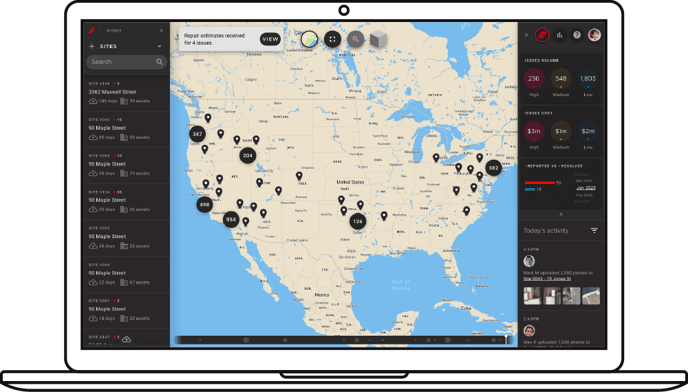Open Site 0043 link in activity
This screenshot has width=688, height=392.
coord(547,279)
